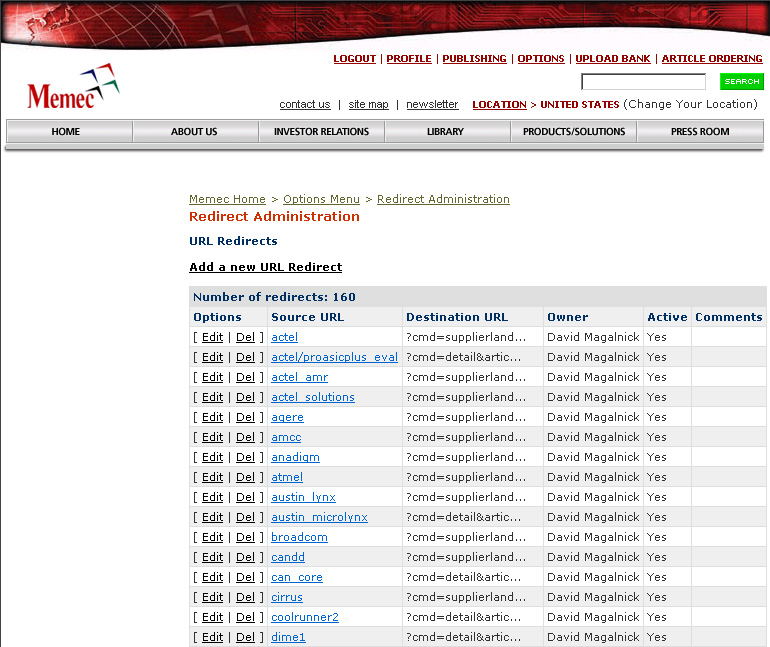Edit the atmel redirect
770x647 pixels.
pyautogui.click(x=212, y=477)
